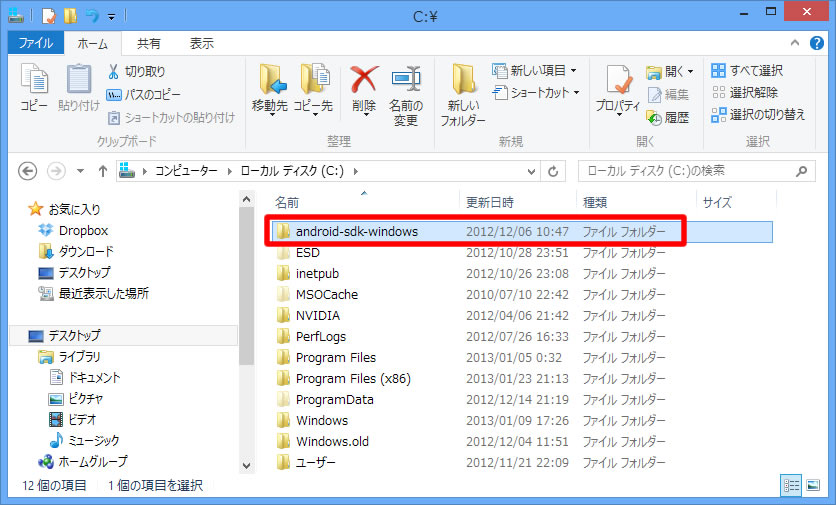Open 移動先 (Move to) folder menu

point(270,89)
